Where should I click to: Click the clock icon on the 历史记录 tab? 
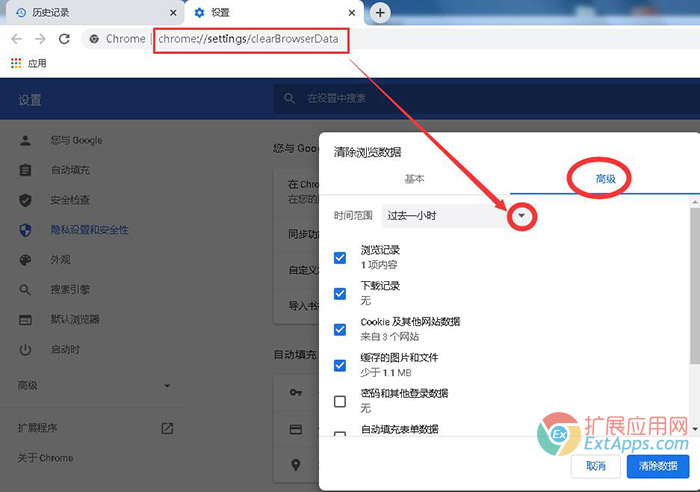point(21,13)
